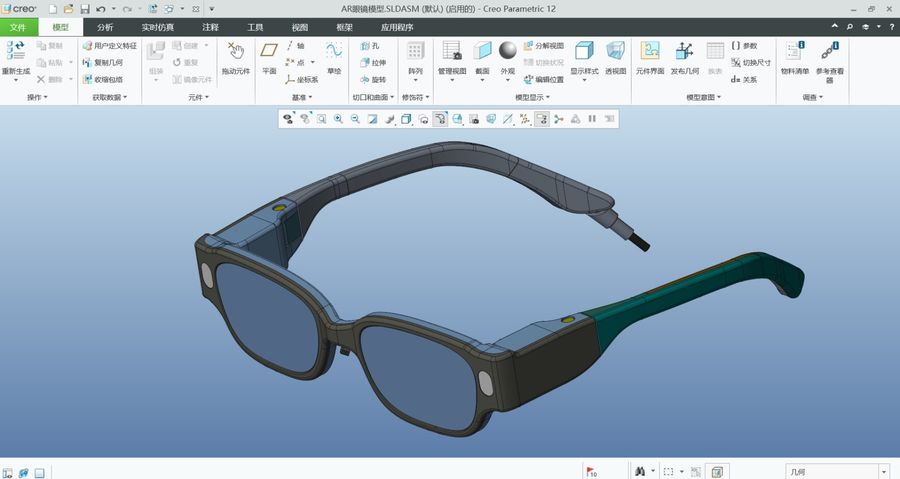Click the 用户定义特征 button
Image resolution: width=900 pixels, height=479 pixels.
click(110, 45)
